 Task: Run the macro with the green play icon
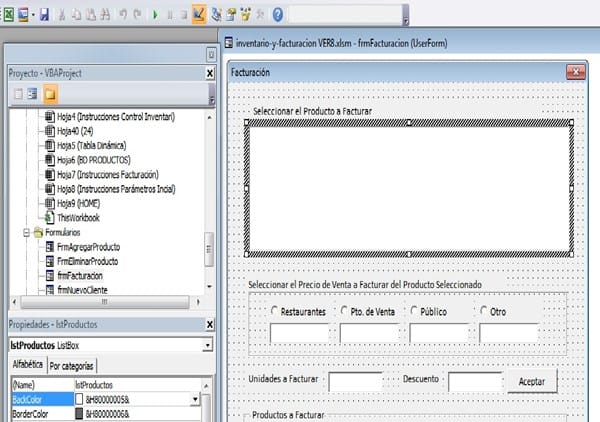pyautogui.click(x=154, y=14)
